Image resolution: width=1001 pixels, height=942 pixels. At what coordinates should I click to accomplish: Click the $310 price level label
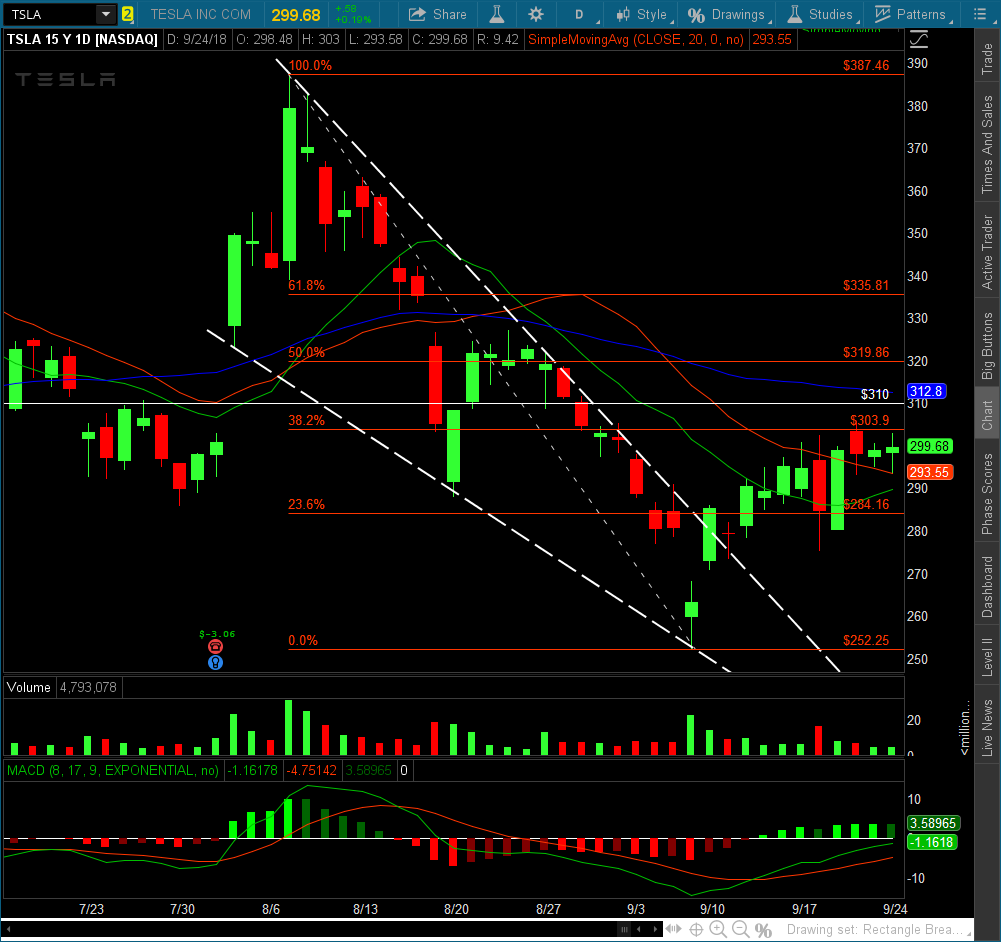pos(875,394)
